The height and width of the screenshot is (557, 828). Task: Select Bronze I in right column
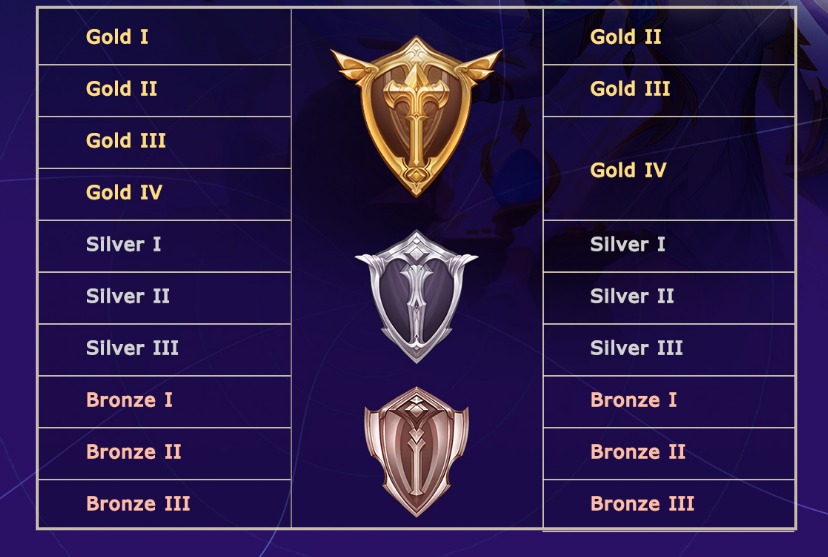(x=633, y=401)
